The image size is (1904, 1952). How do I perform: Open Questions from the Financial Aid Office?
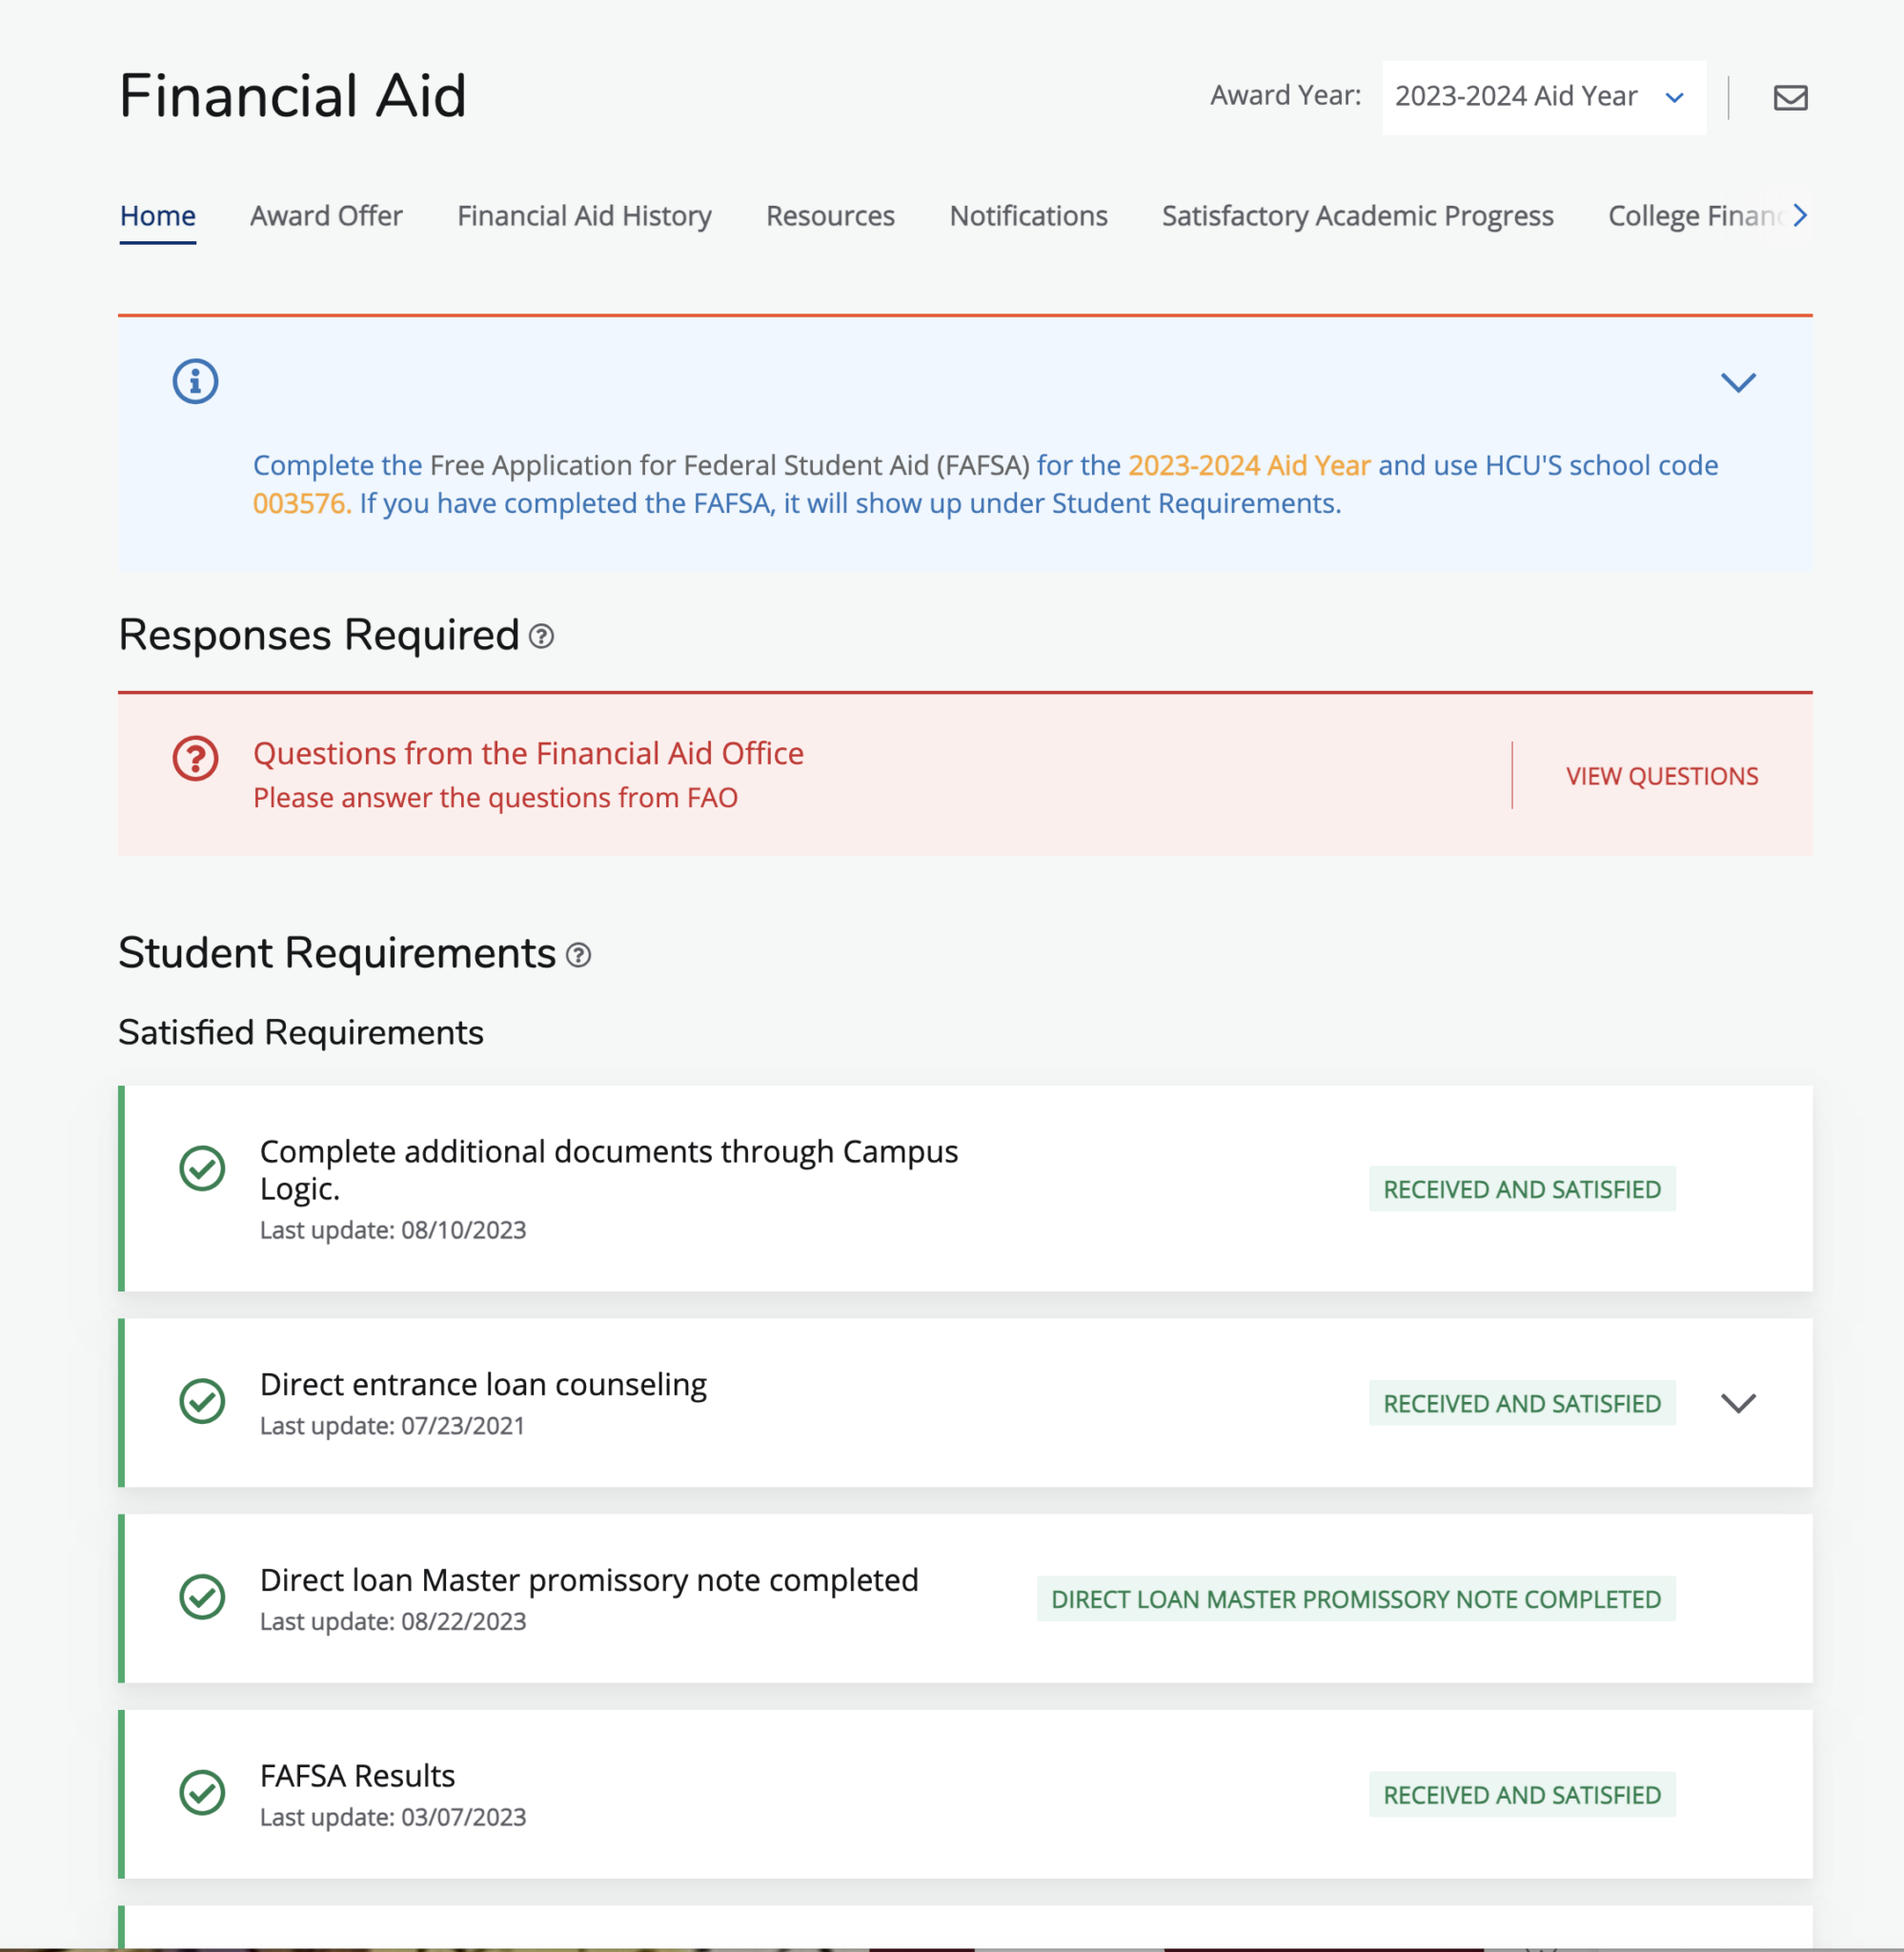pyautogui.click(x=528, y=753)
